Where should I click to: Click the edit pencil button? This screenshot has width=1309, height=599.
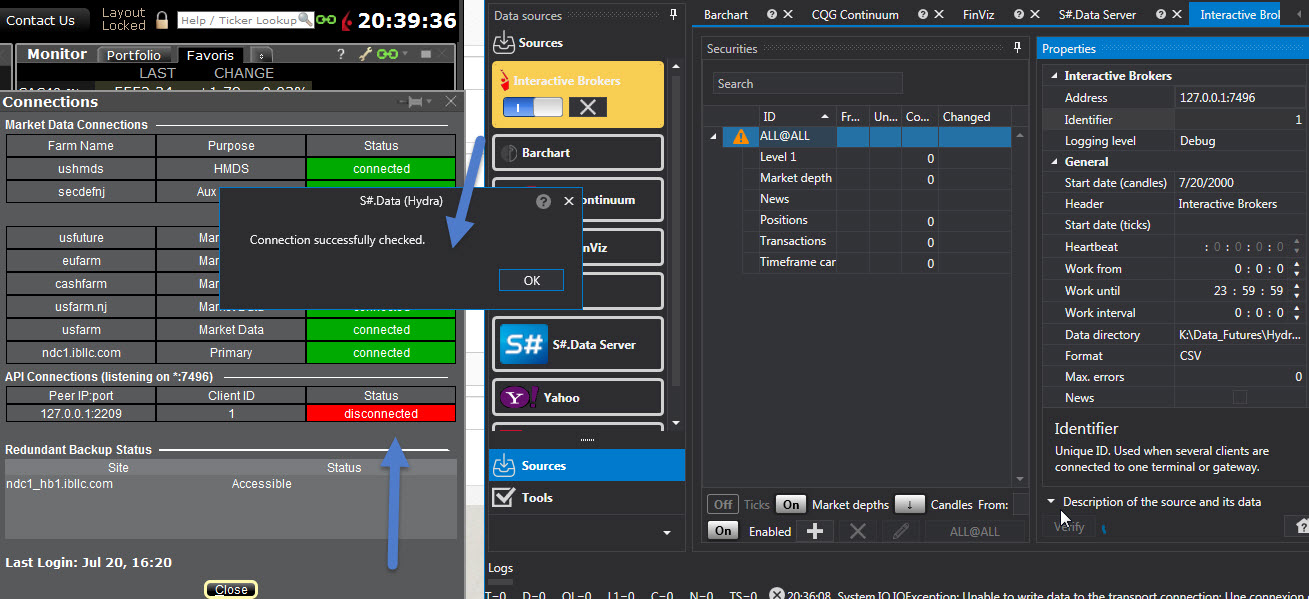[x=901, y=531]
